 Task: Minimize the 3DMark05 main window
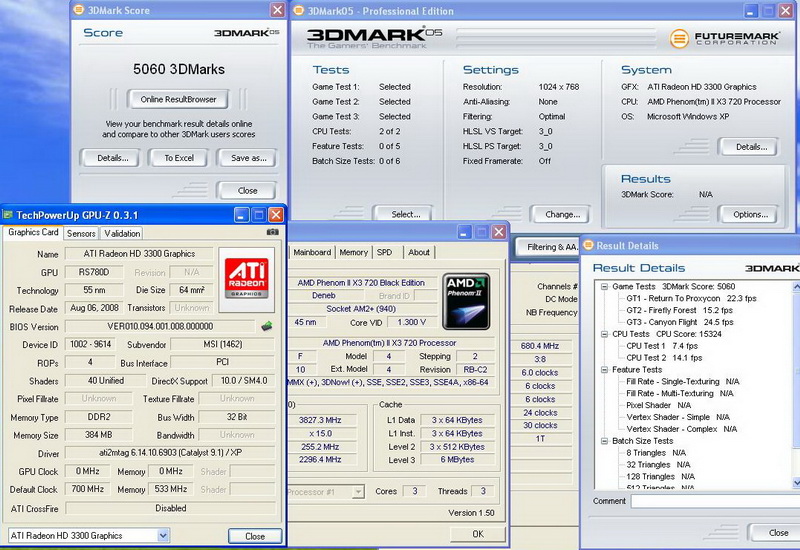(751, 11)
